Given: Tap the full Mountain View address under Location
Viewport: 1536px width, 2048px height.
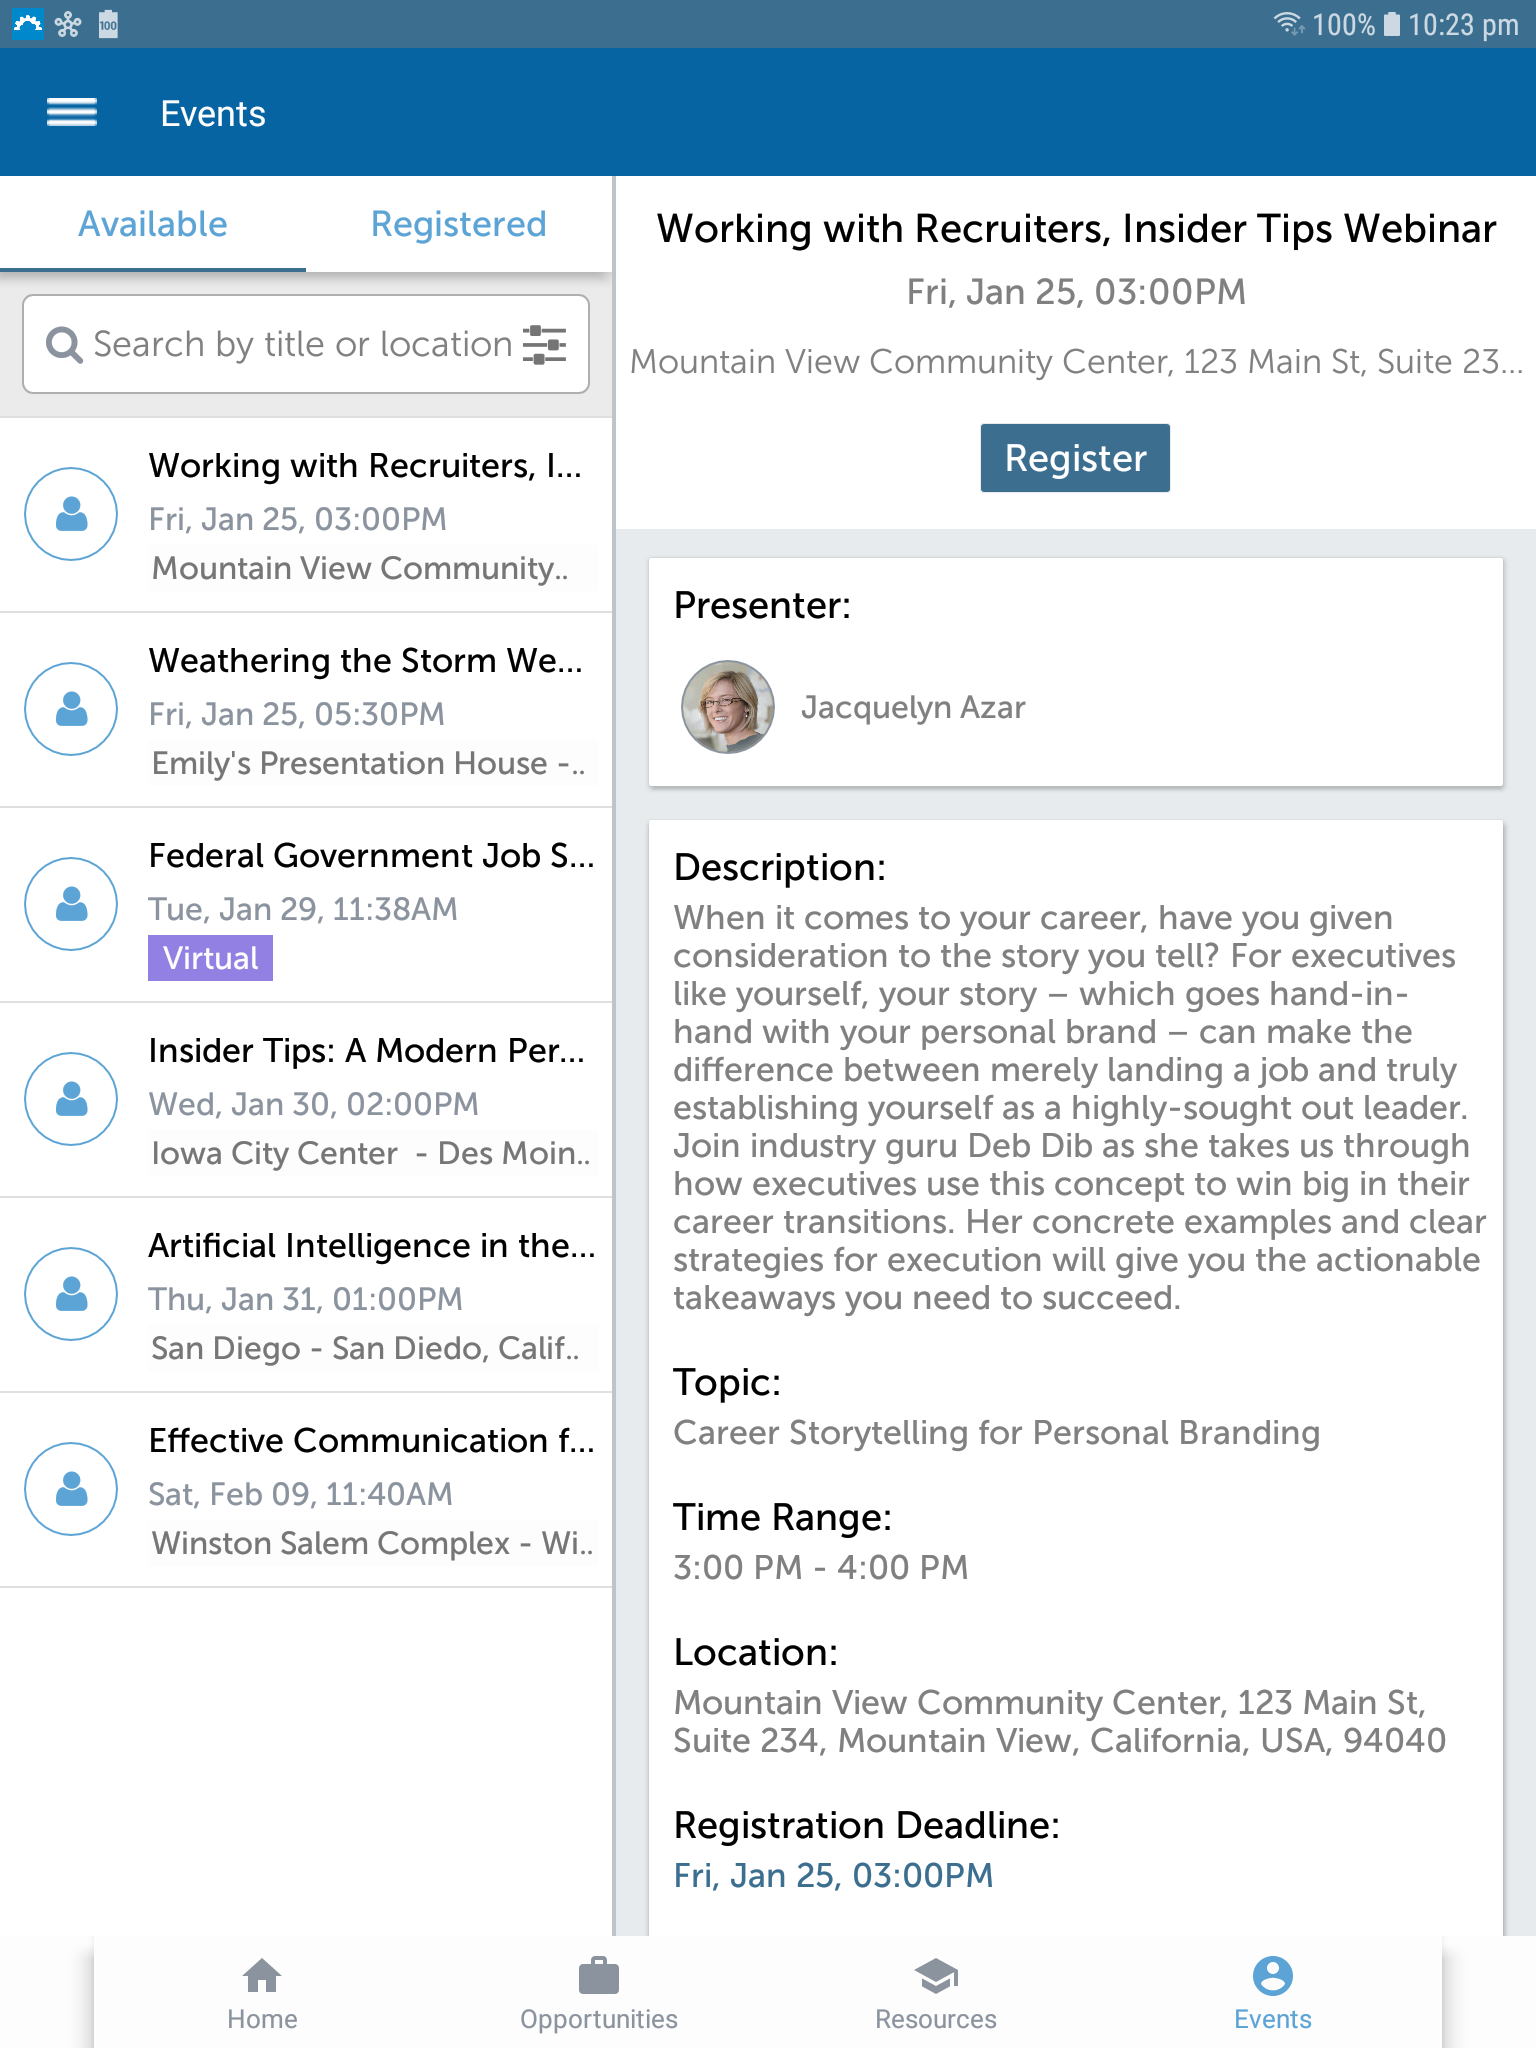Looking at the screenshot, I should pyautogui.click(x=1060, y=1721).
